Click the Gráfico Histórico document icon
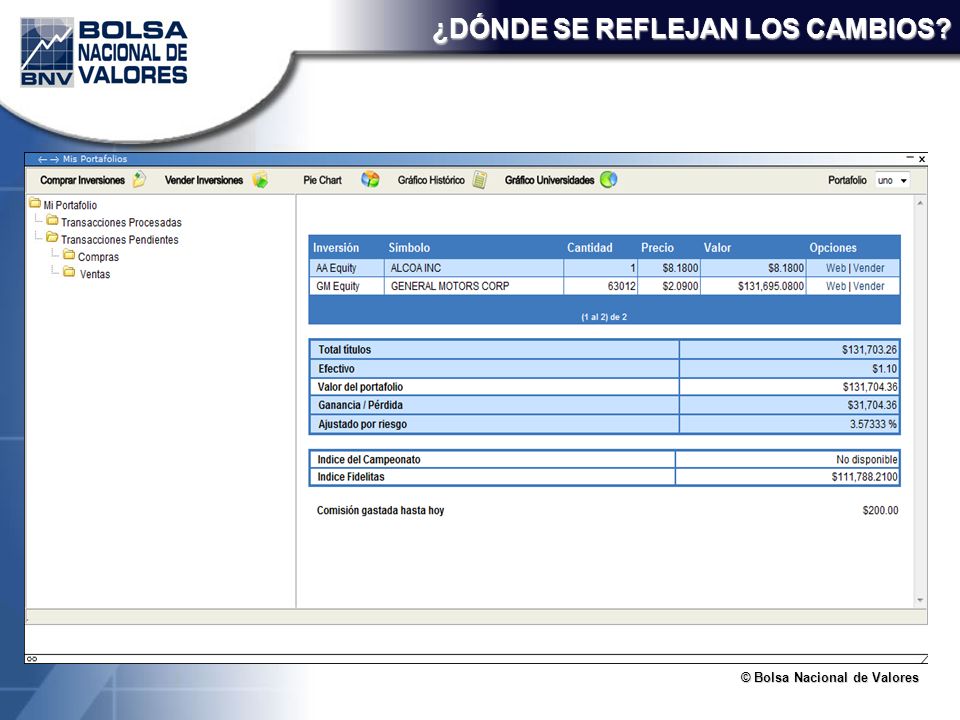Viewport: 960px width, 720px height. tap(479, 180)
